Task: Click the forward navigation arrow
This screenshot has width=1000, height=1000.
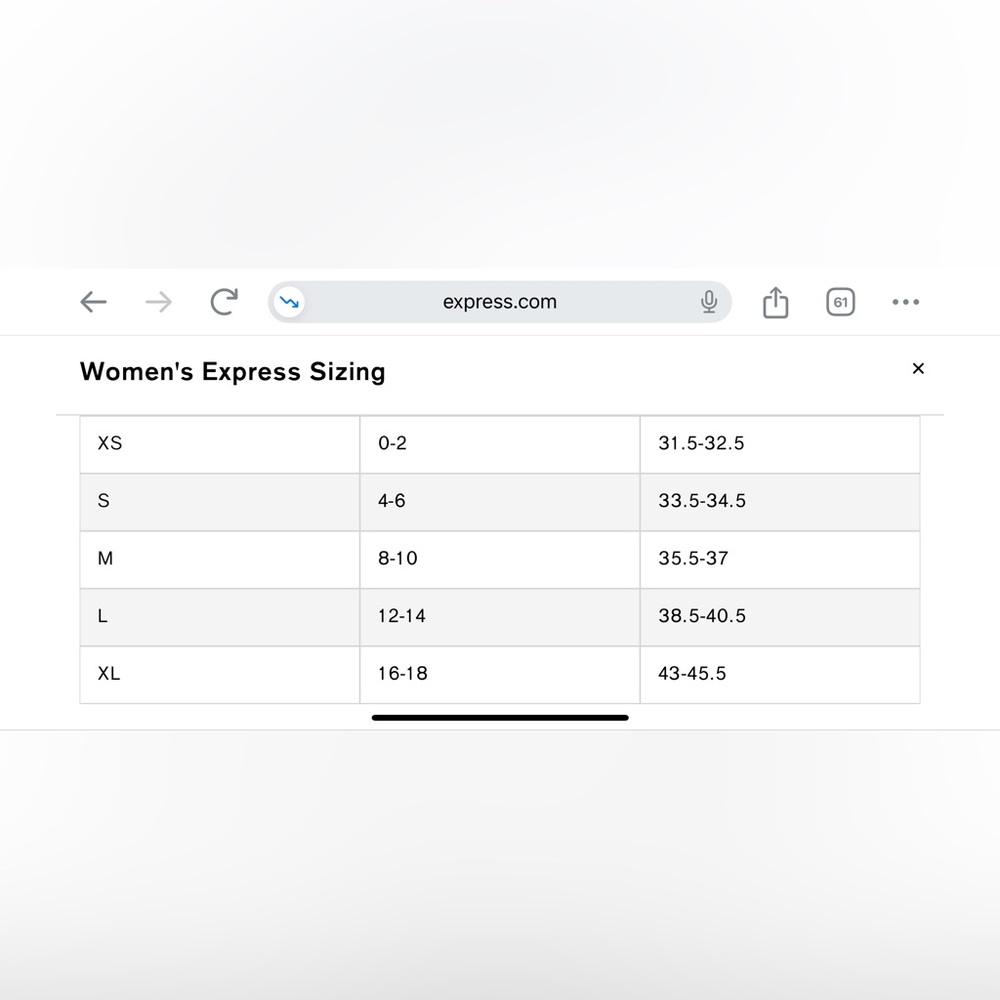Action: click(x=159, y=302)
